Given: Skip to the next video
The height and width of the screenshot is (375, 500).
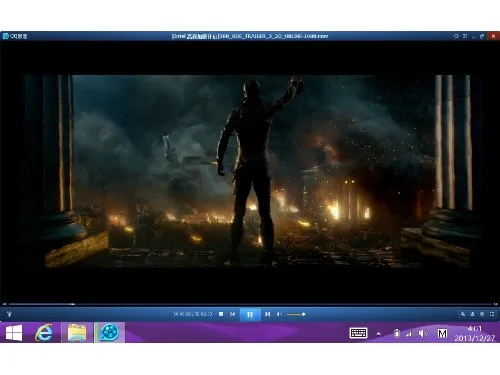Looking at the screenshot, I should click(267, 314).
